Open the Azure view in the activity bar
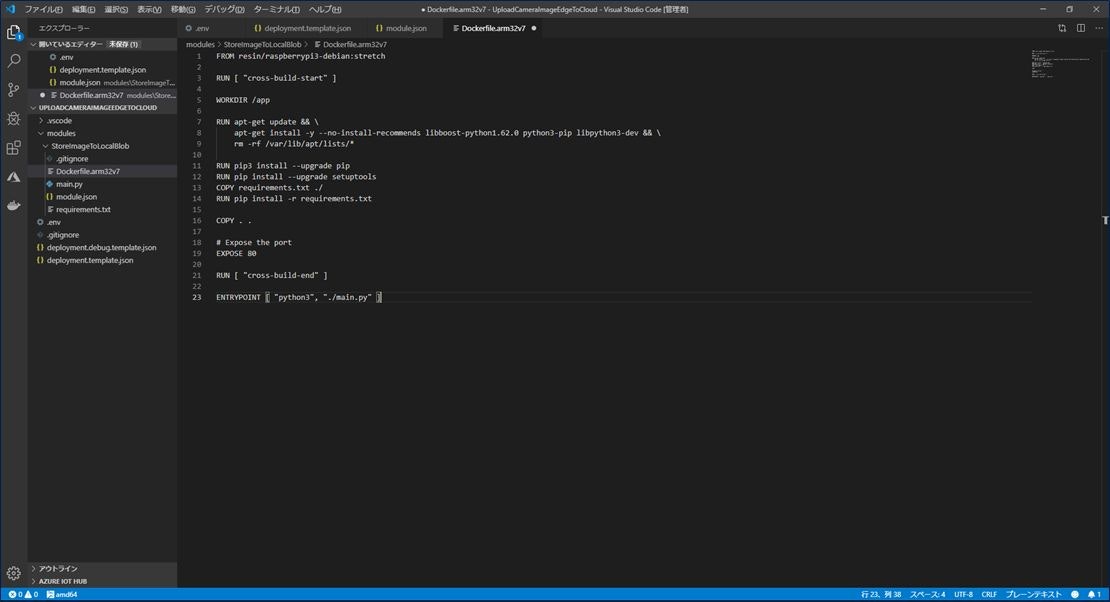The width and height of the screenshot is (1110, 602). [13, 177]
